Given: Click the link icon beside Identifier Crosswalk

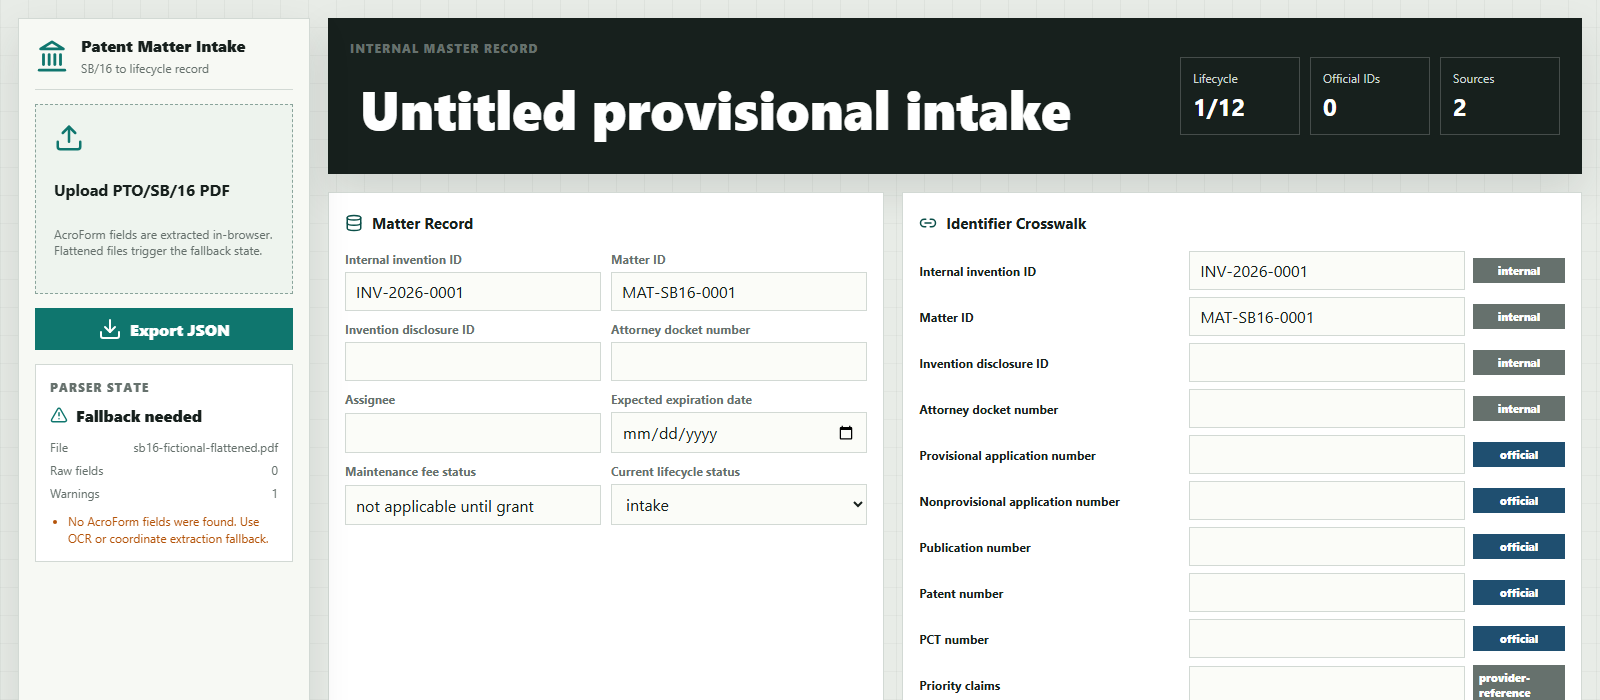Looking at the screenshot, I should (x=928, y=223).
